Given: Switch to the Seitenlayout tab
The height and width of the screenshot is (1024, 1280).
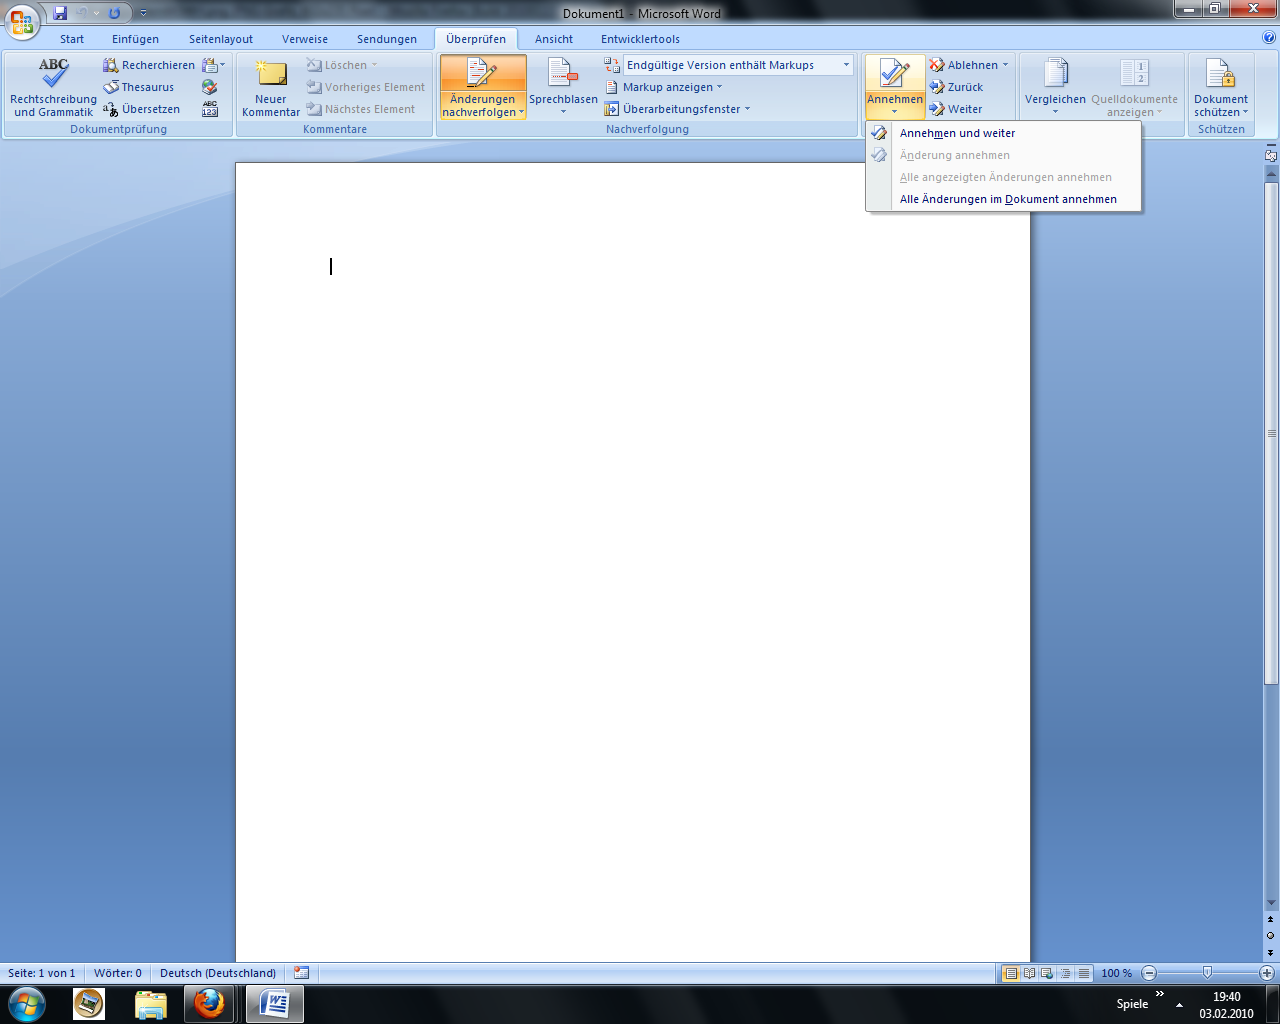Looking at the screenshot, I should pyautogui.click(x=221, y=39).
